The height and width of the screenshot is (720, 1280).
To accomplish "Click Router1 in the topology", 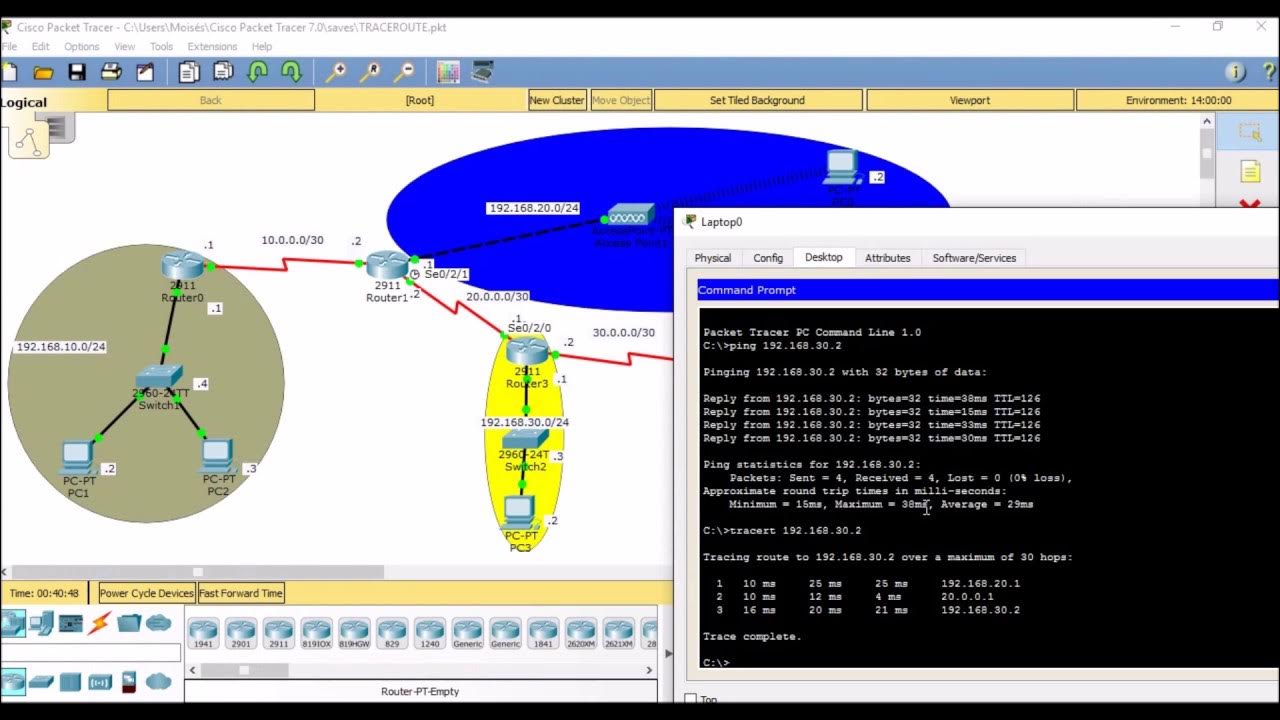I will (x=387, y=266).
